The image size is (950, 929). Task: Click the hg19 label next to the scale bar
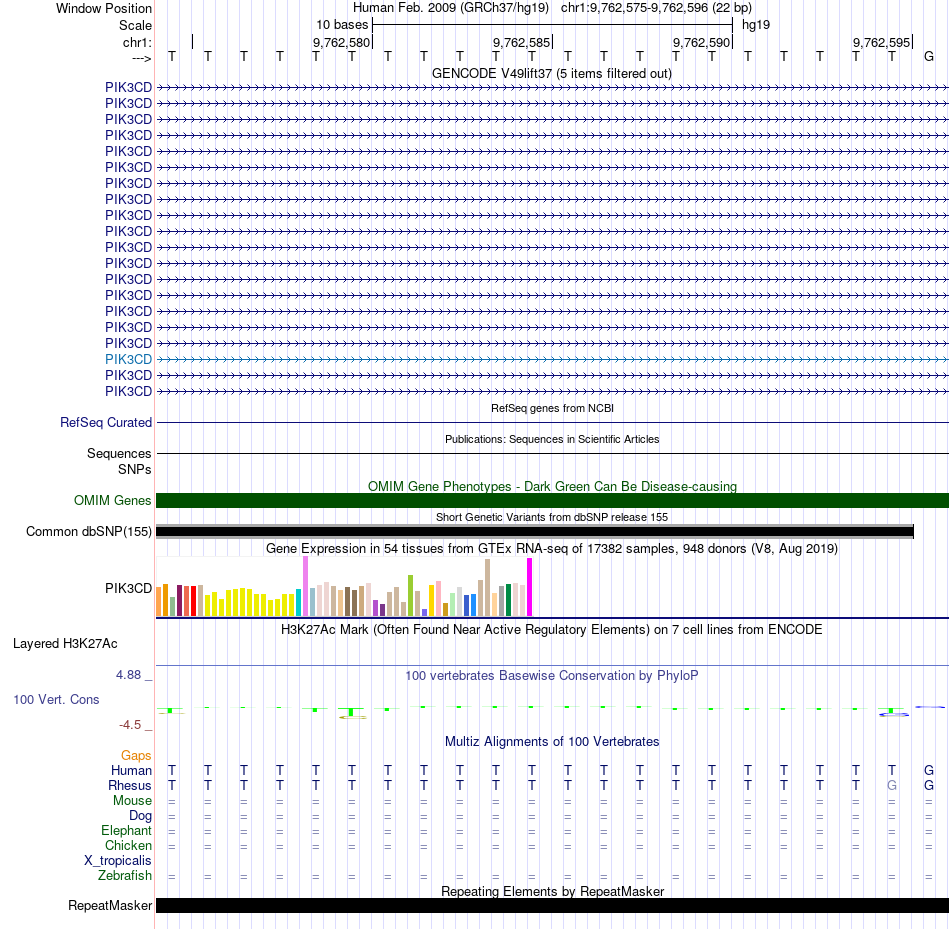coord(756,25)
